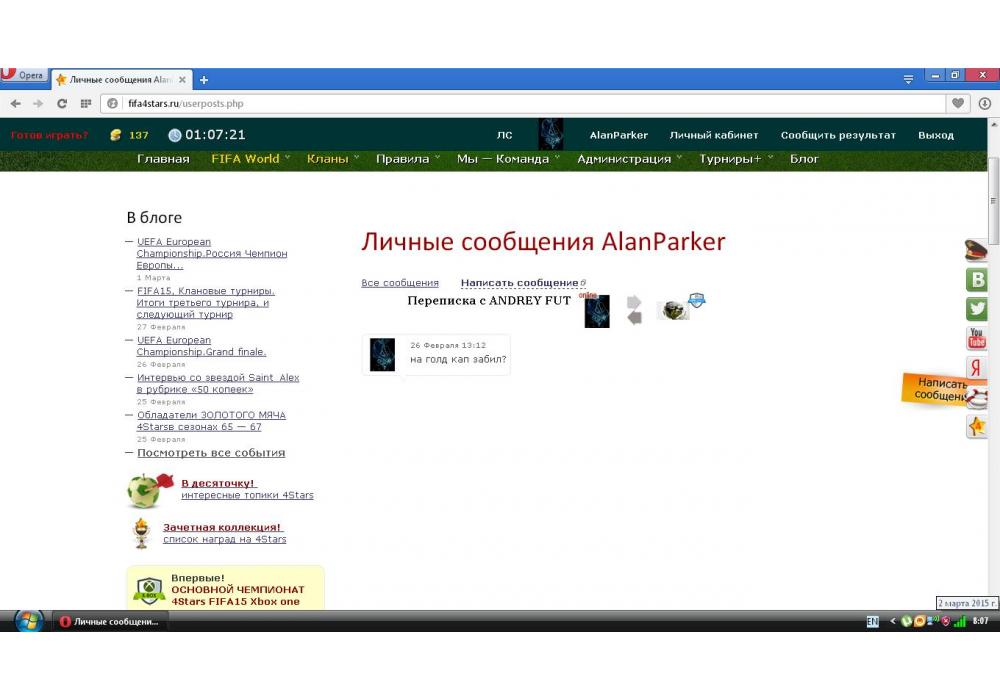Screen dimensions: 1000x700
Task: Click the green apple dart icon
Action: click(150, 490)
